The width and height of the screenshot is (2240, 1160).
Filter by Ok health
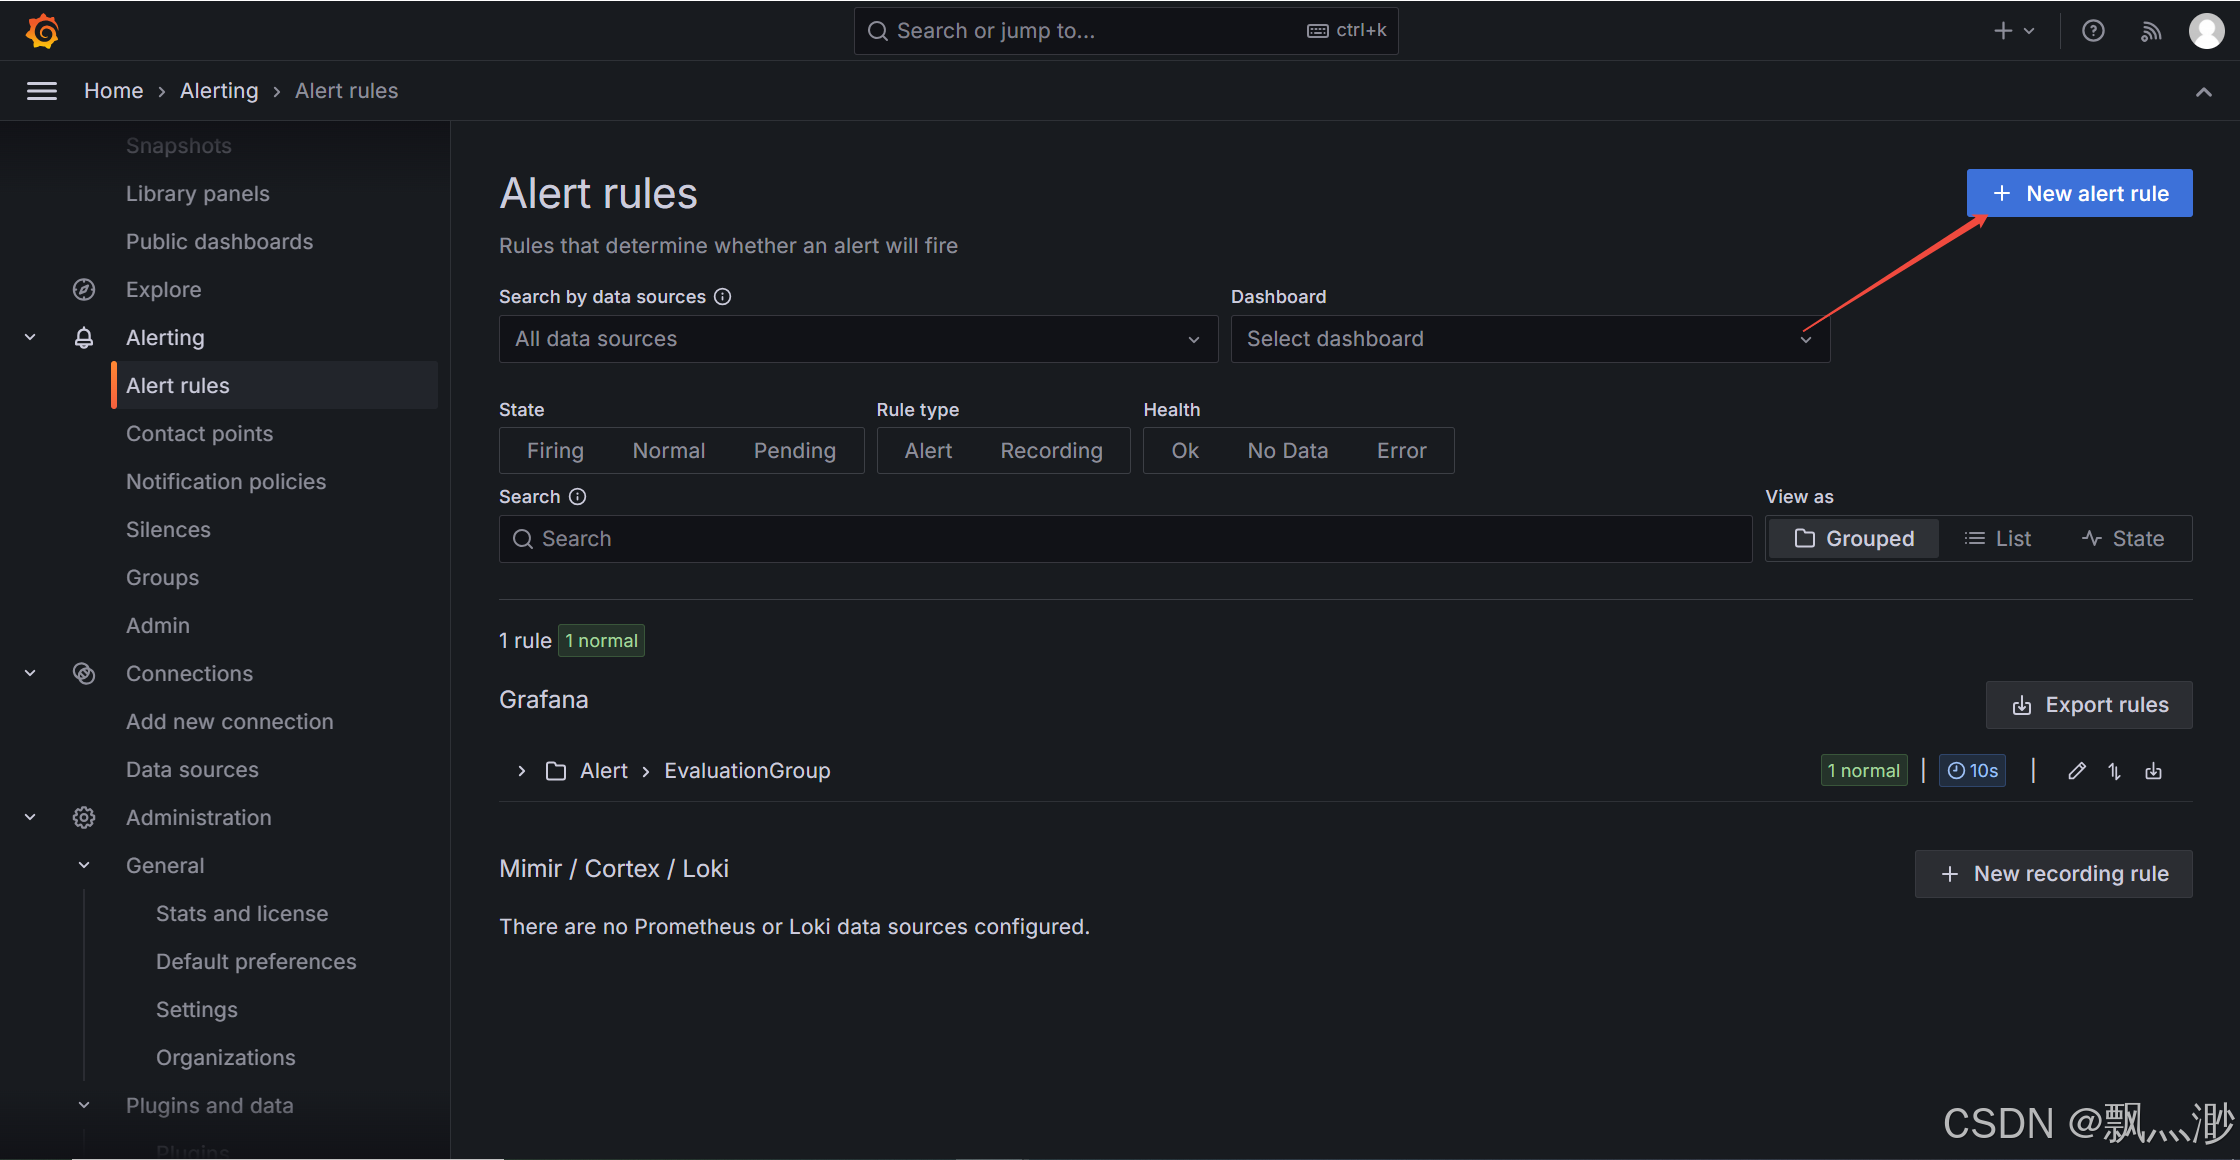tap(1185, 451)
